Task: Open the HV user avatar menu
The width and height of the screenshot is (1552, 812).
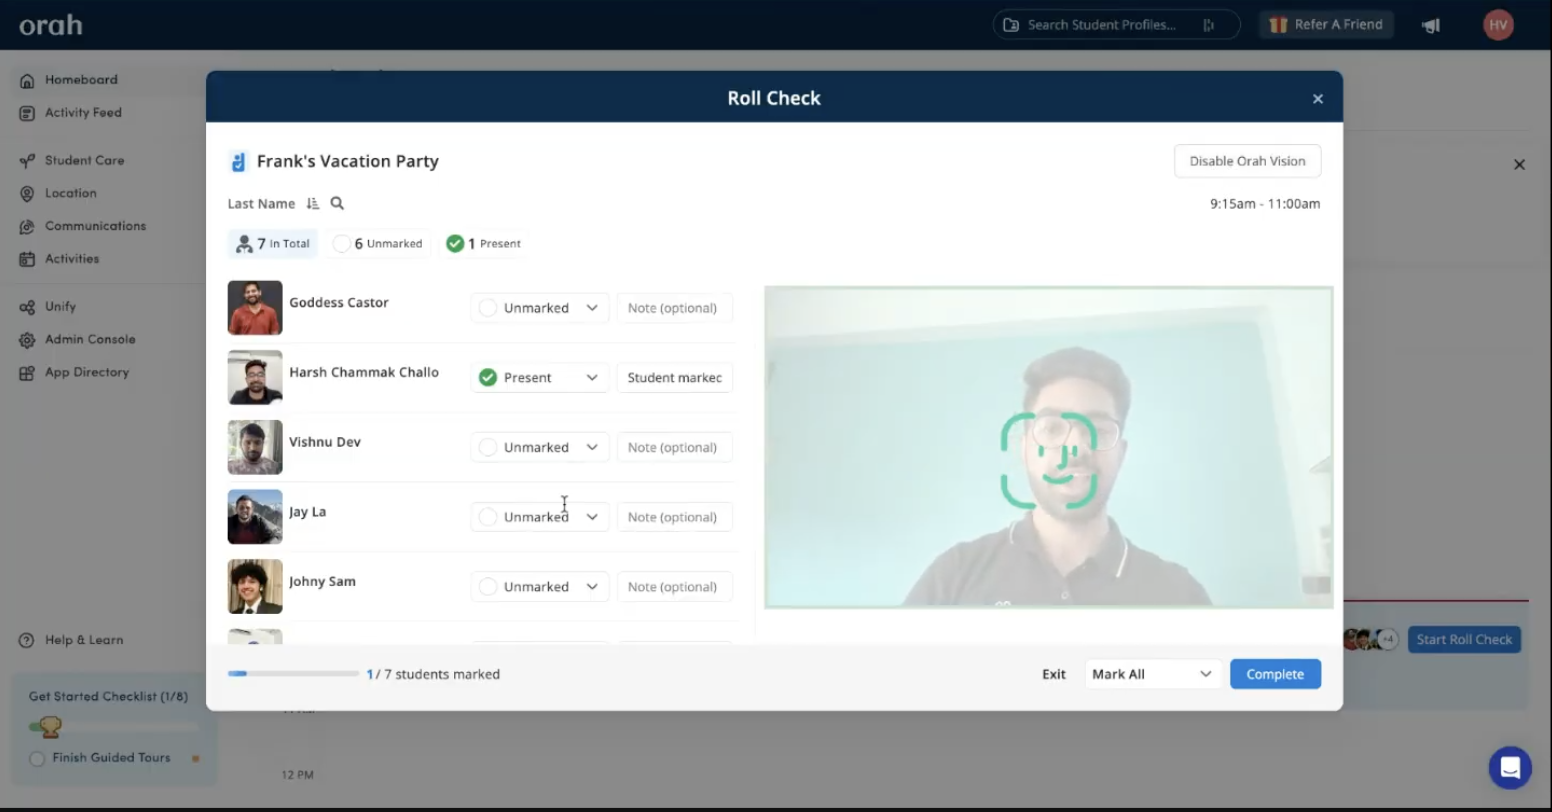Action: point(1498,25)
